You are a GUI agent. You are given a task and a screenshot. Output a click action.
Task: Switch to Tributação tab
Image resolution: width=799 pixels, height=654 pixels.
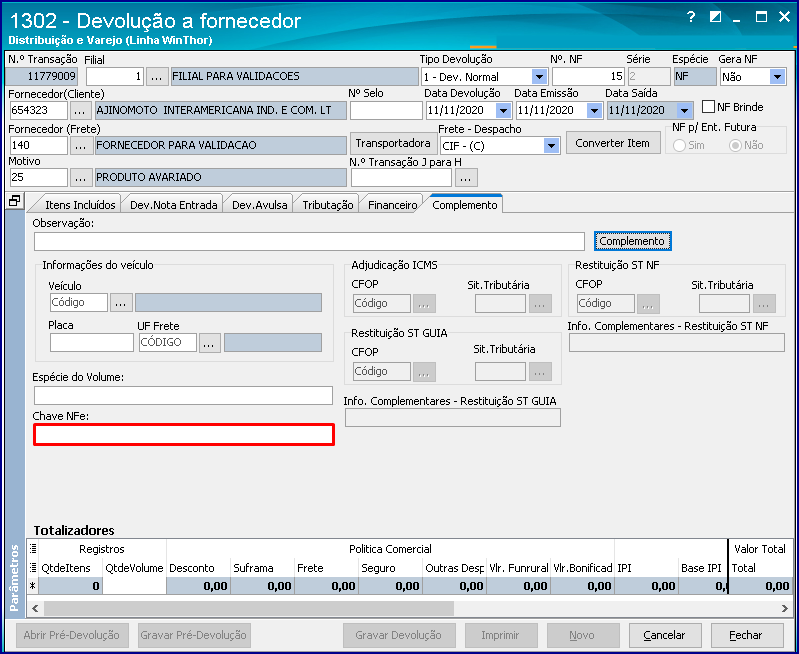click(x=328, y=205)
